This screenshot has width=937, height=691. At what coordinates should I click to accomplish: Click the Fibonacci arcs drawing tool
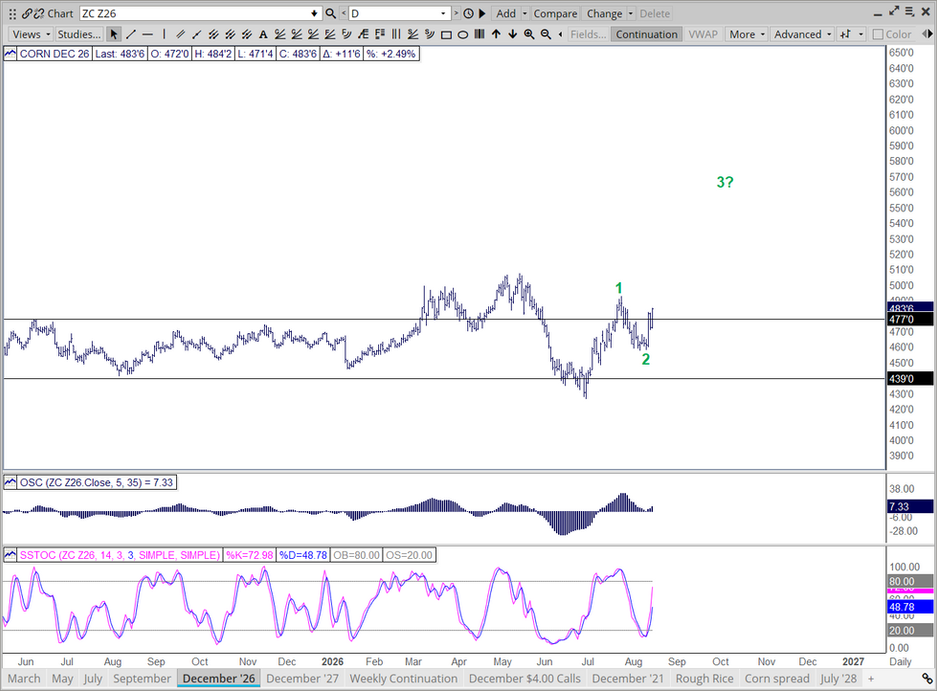click(346, 34)
